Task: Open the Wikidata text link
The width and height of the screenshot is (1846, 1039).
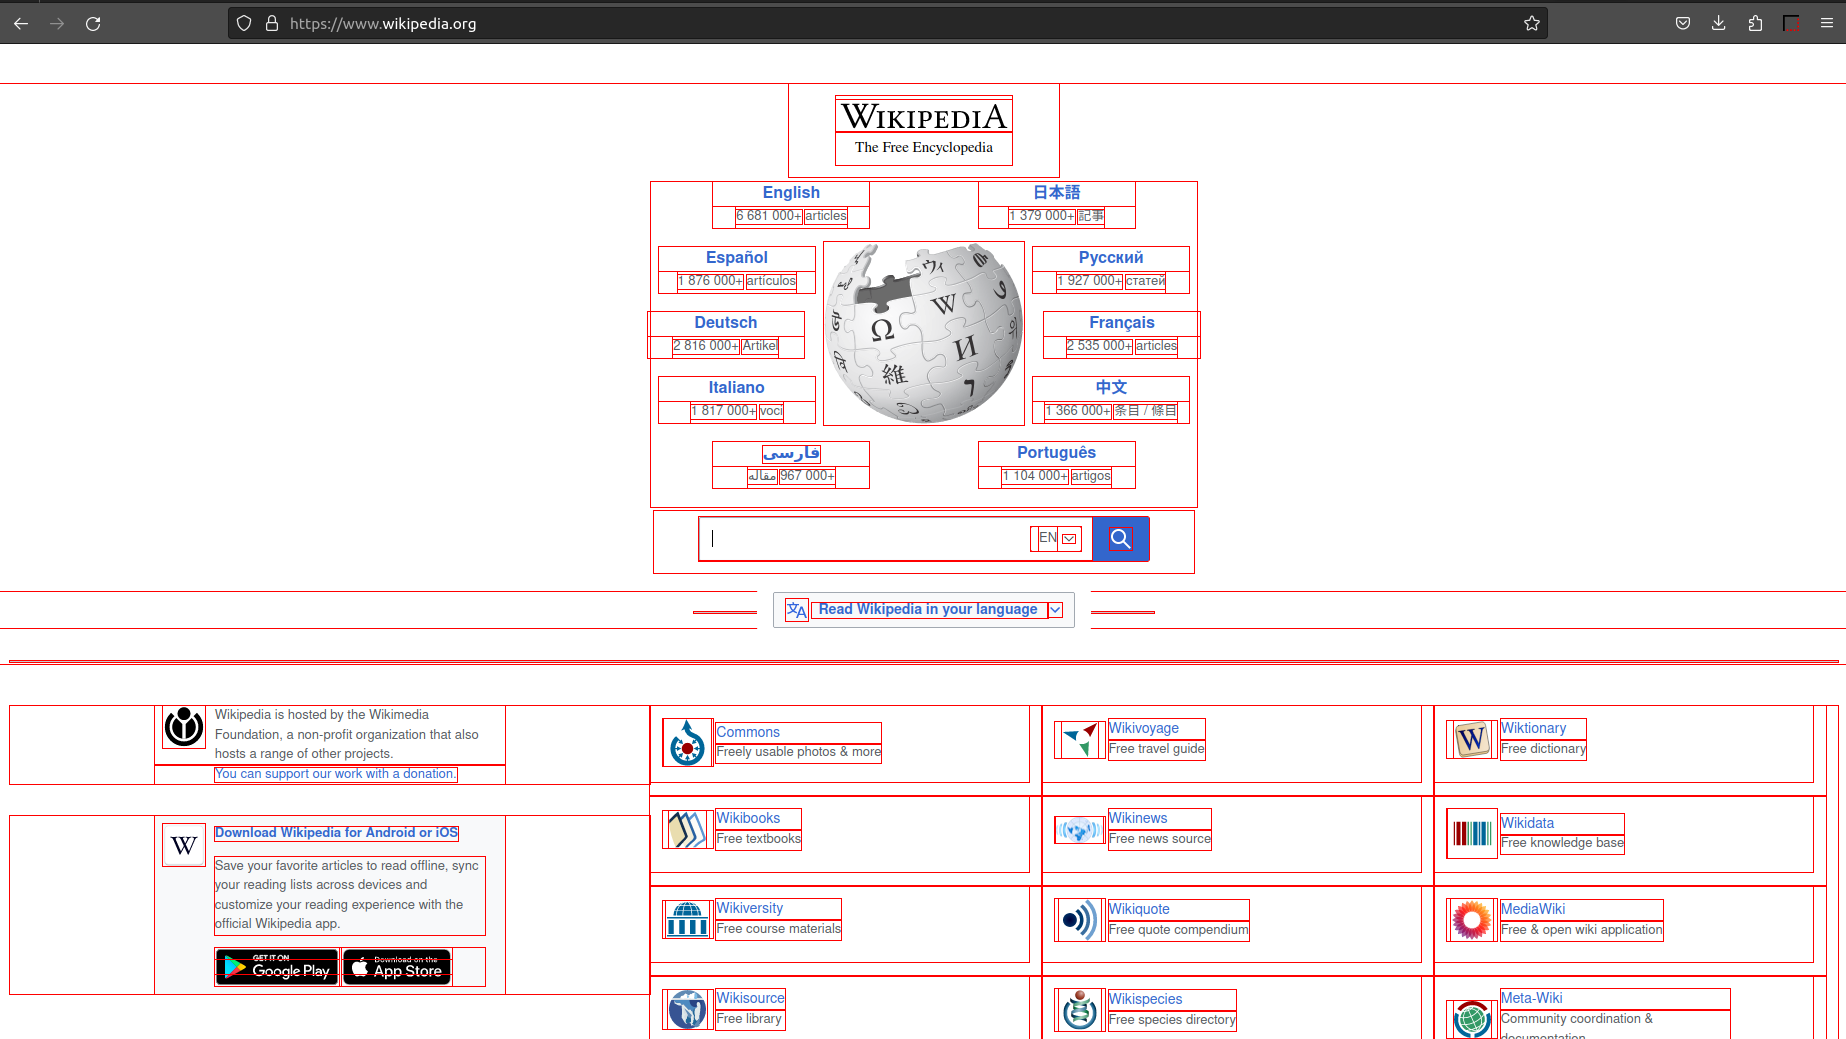Action: (1528, 823)
